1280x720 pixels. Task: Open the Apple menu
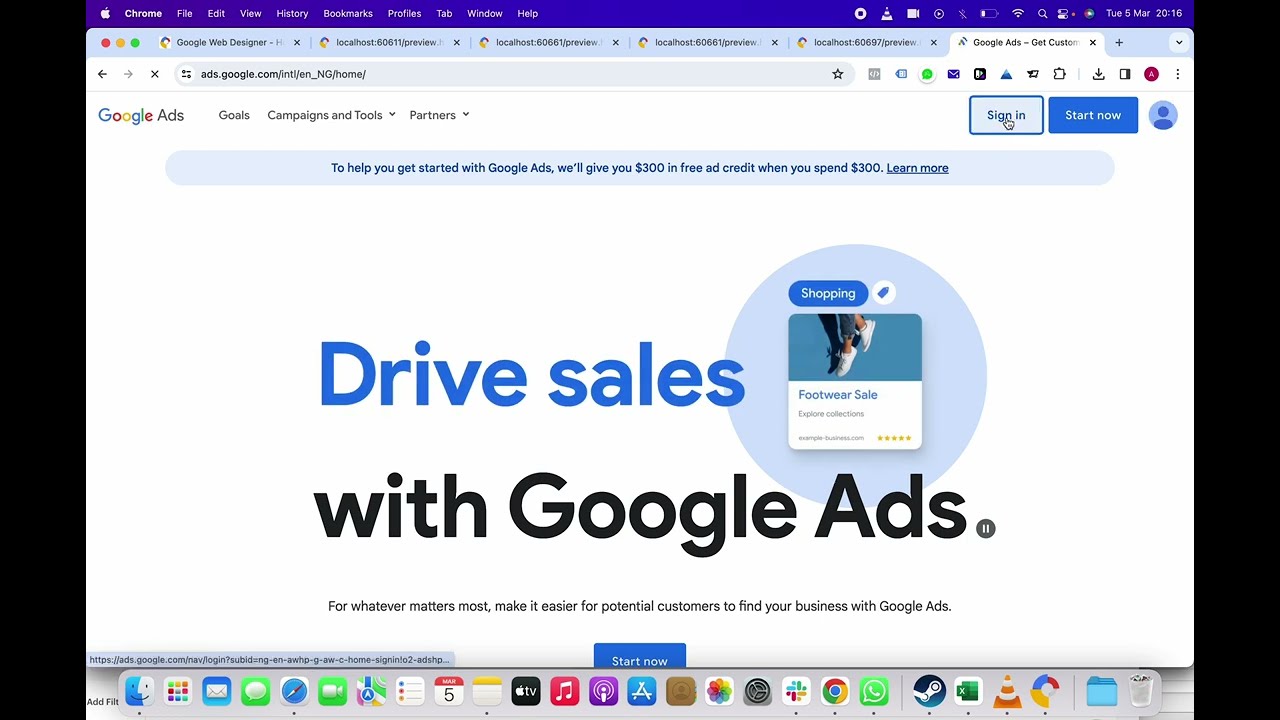tap(105, 13)
